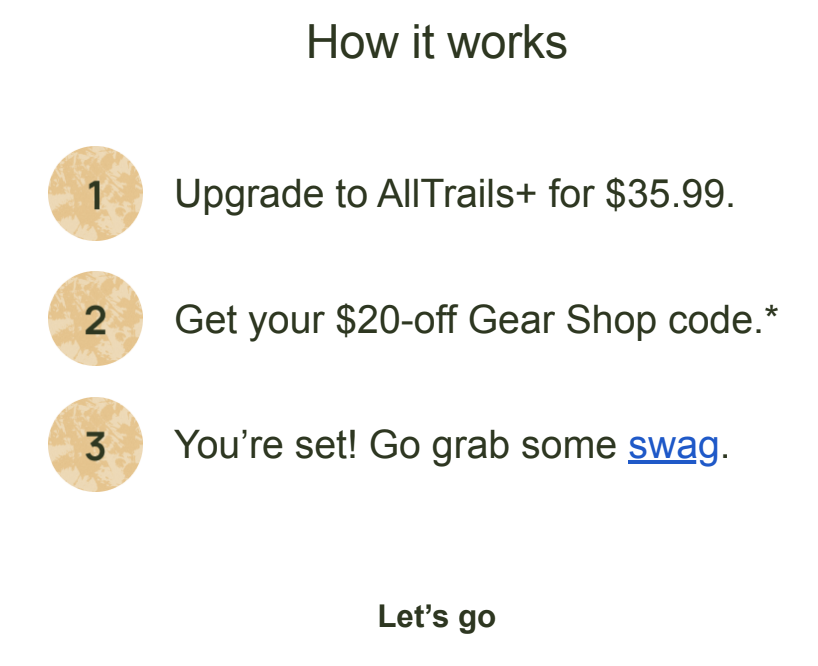Viewport: 818px width, 666px height.
Task: Click the $35.99 price text
Action: 670,194
